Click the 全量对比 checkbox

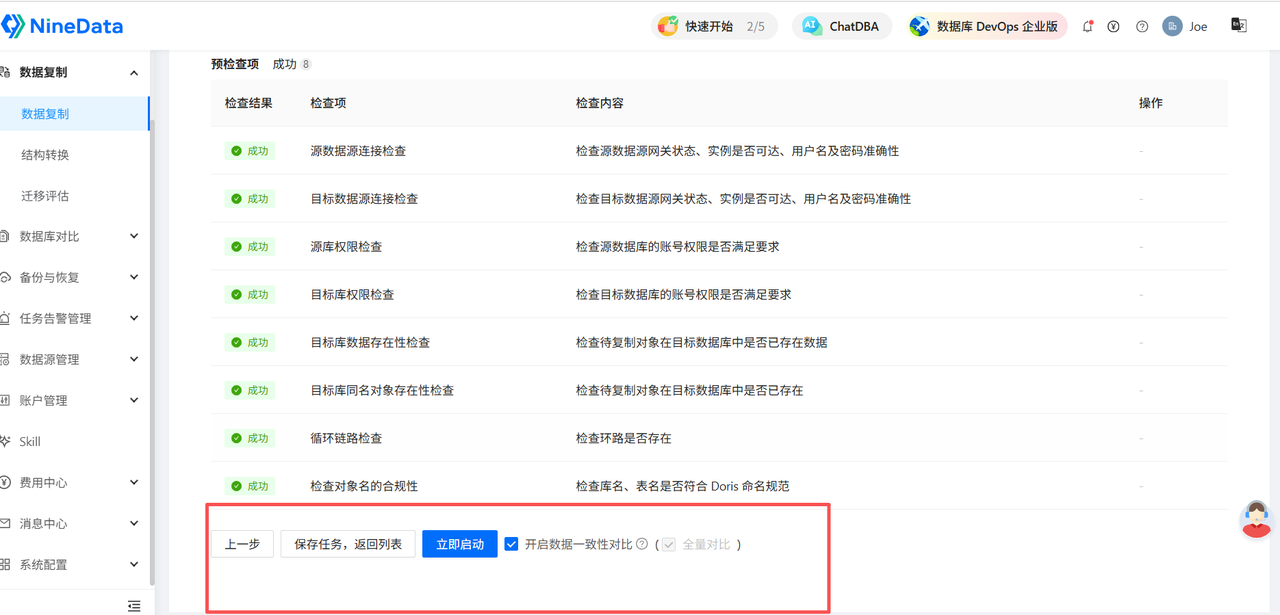pos(669,544)
